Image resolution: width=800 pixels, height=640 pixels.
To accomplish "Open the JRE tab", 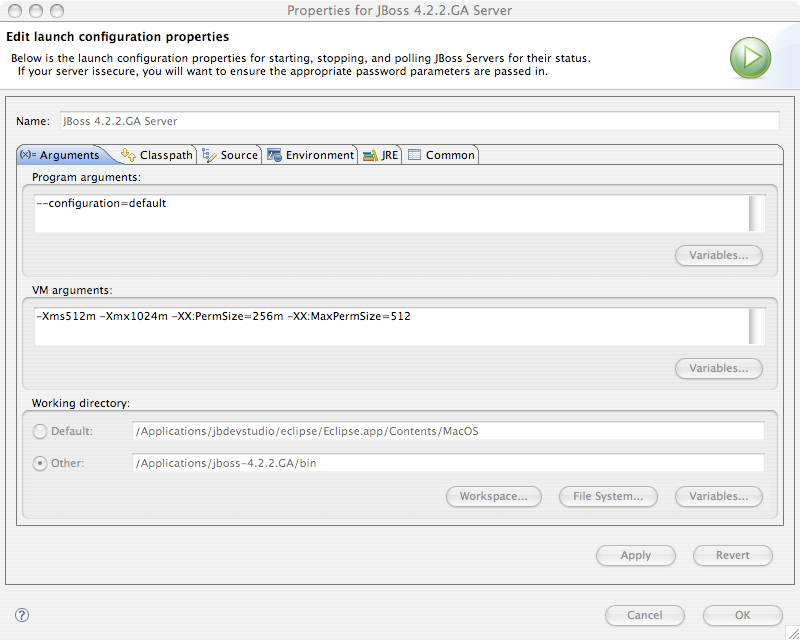I will tap(381, 155).
